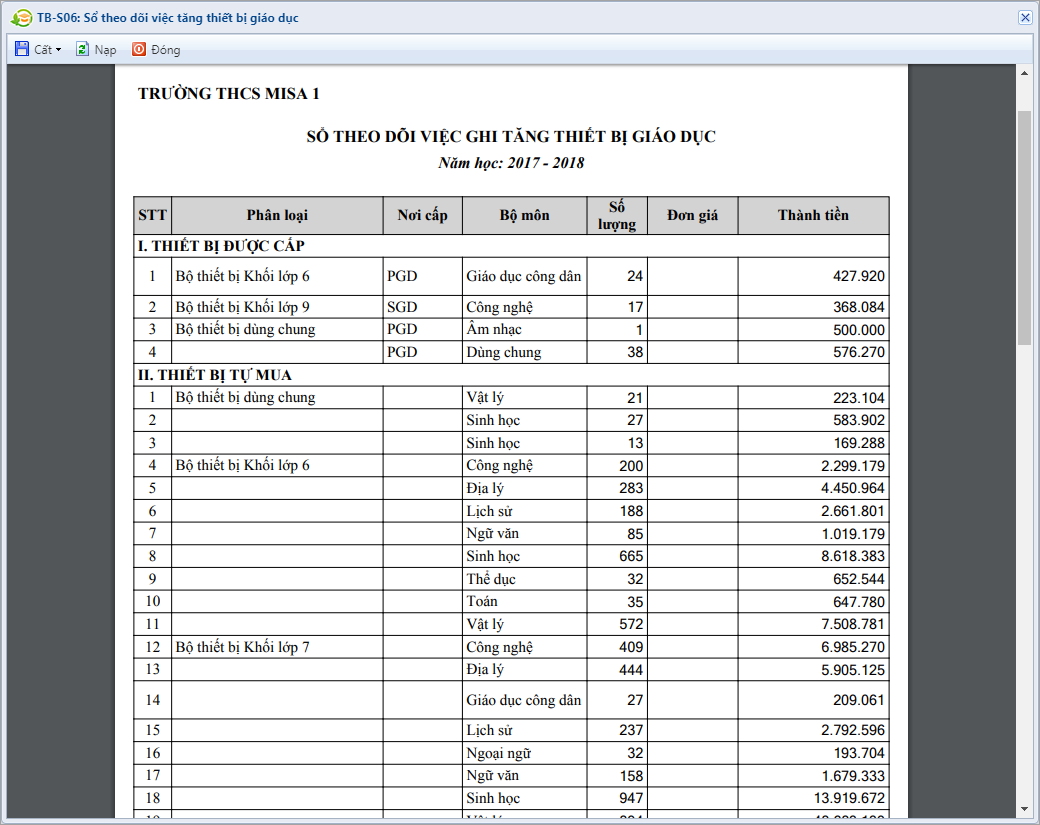Click the SGD supplier cell
This screenshot has height=825, width=1040.
click(x=422, y=307)
